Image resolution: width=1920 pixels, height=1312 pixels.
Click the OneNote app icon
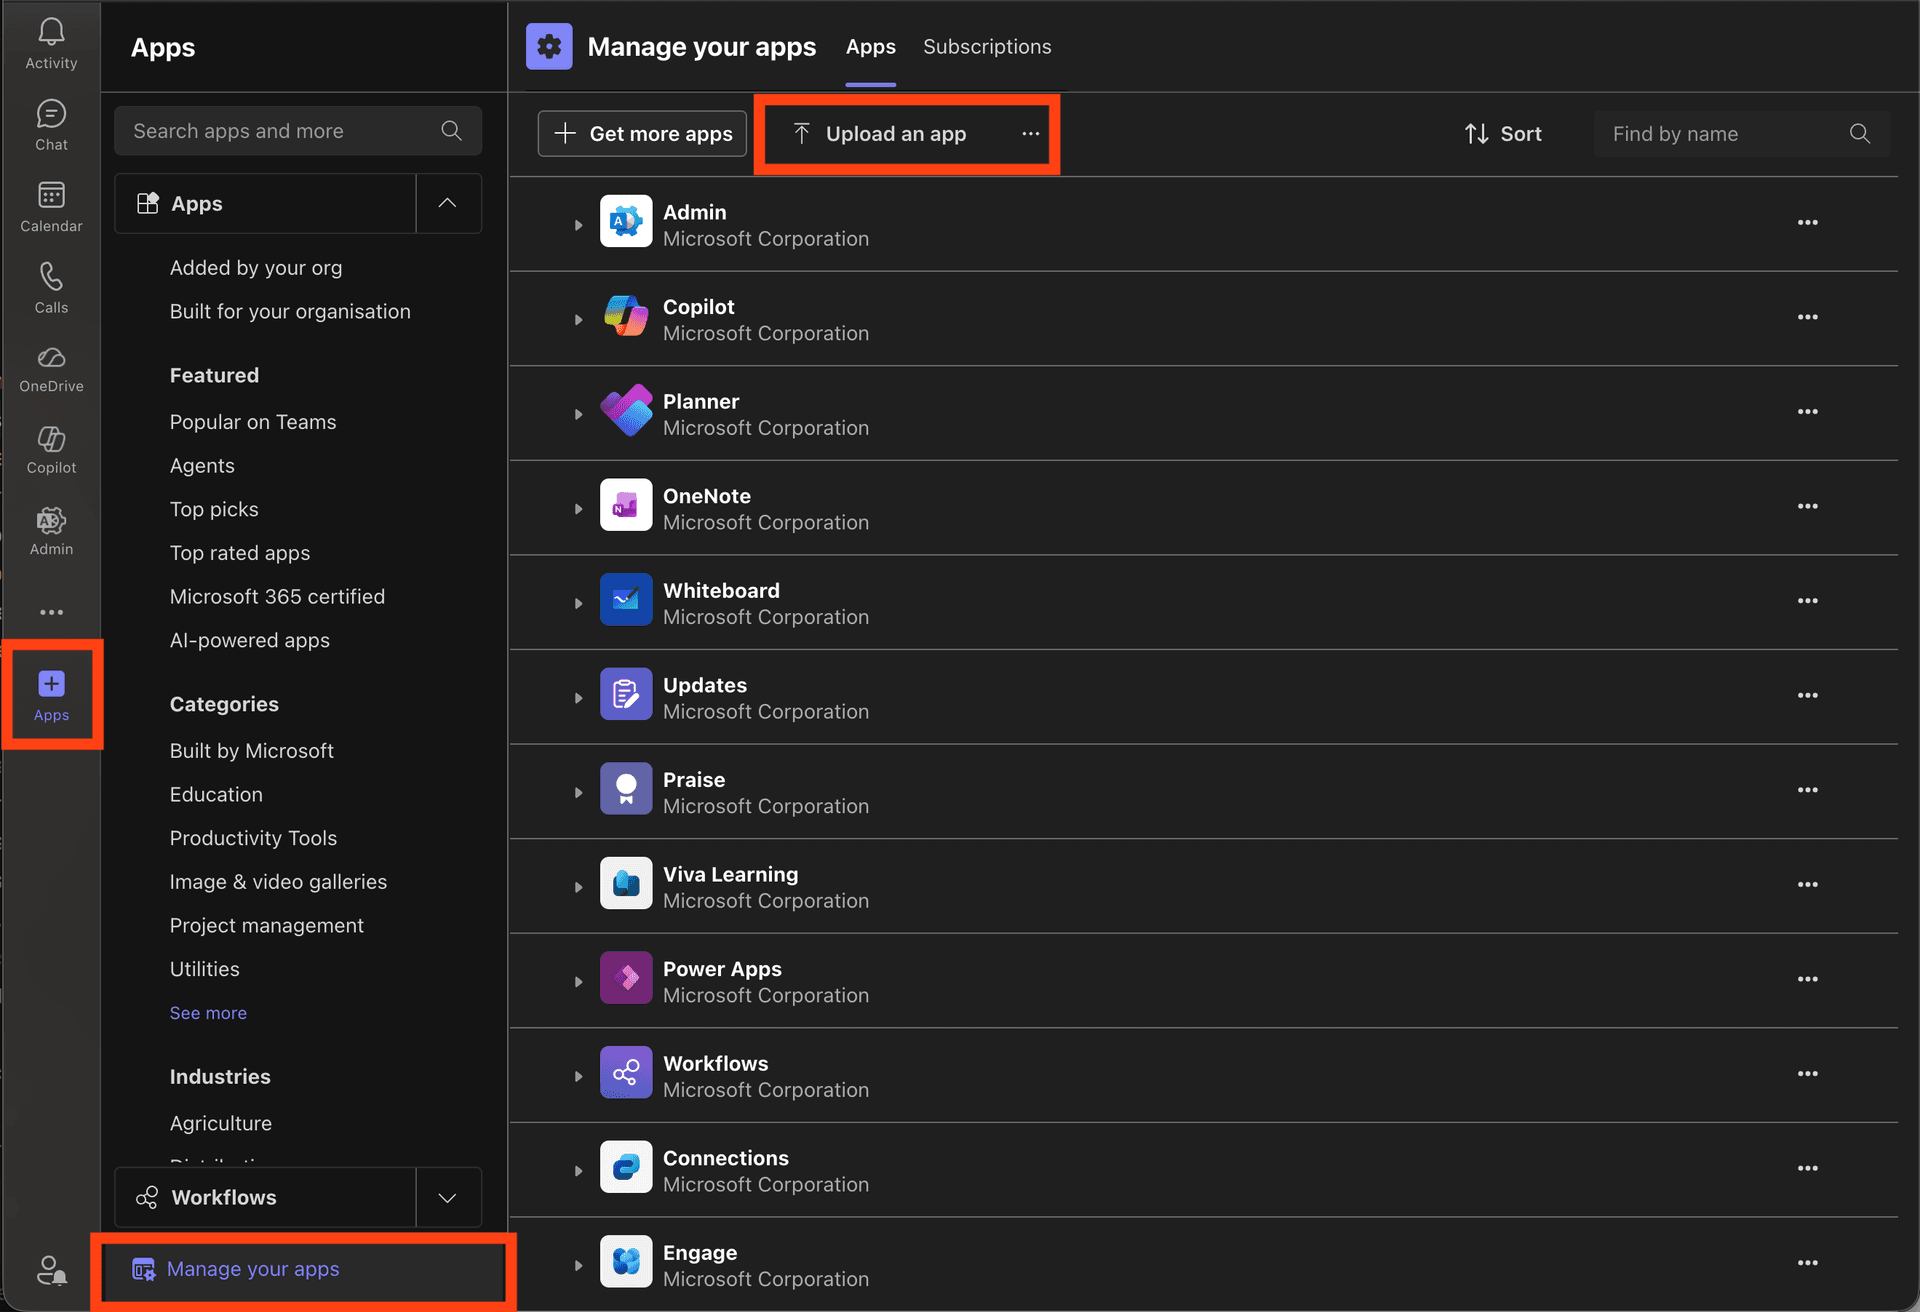(x=626, y=505)
